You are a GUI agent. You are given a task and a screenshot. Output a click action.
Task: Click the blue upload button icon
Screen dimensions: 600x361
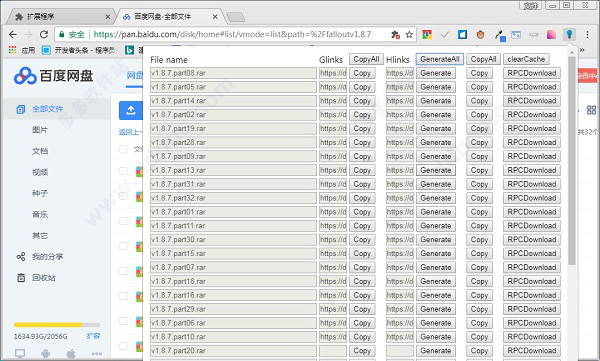[131, 110]
